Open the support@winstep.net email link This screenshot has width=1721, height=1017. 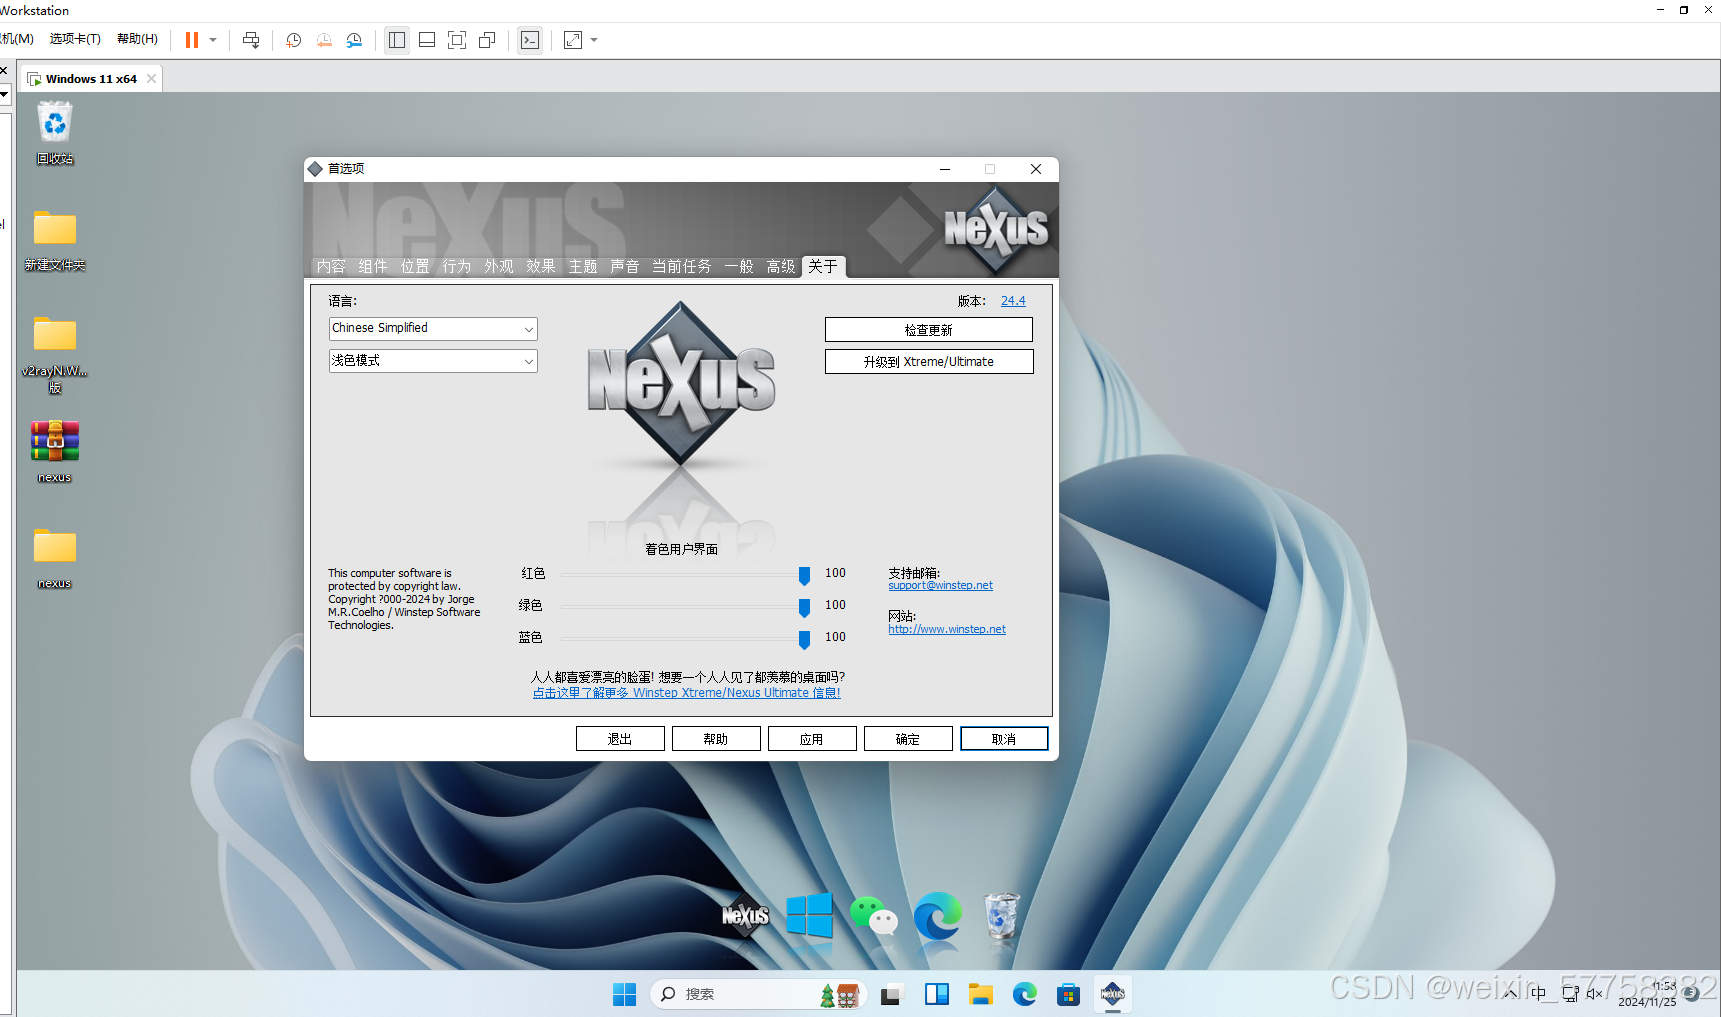(940, 586)
